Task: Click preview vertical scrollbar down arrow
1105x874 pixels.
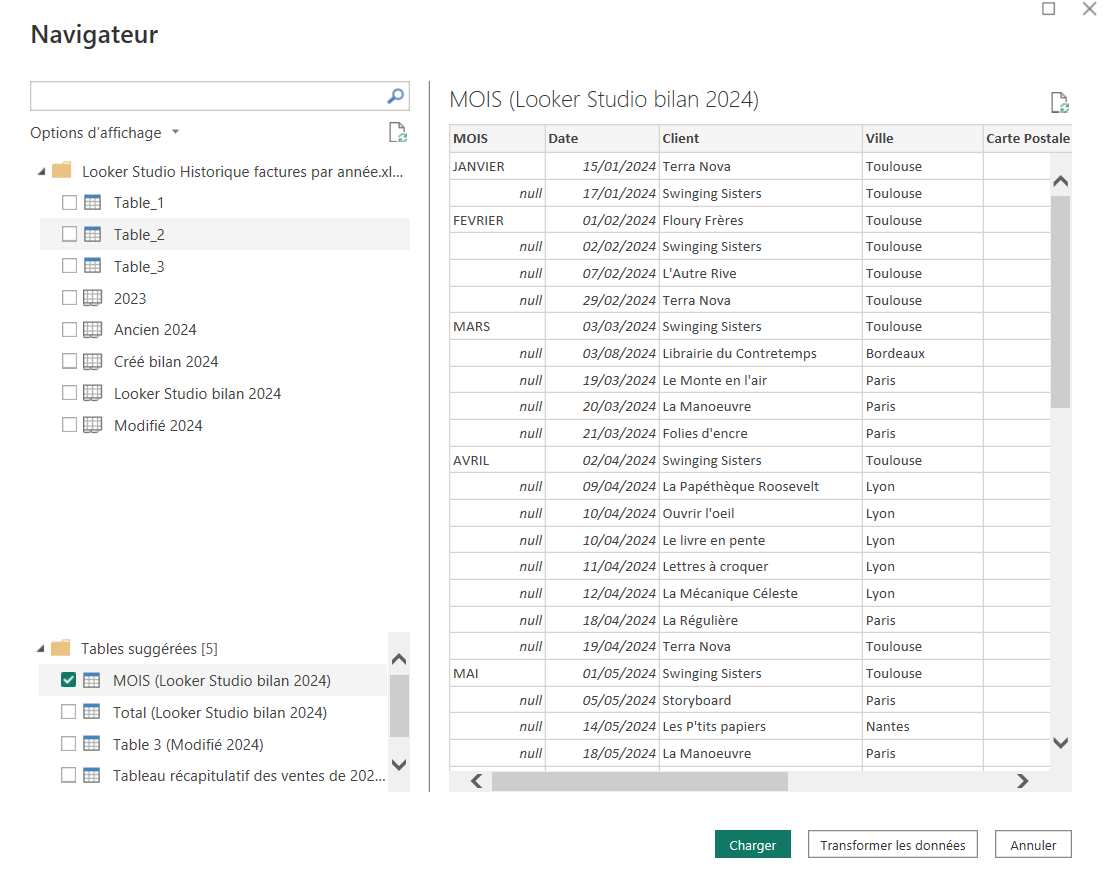Action: (1061, 742)
